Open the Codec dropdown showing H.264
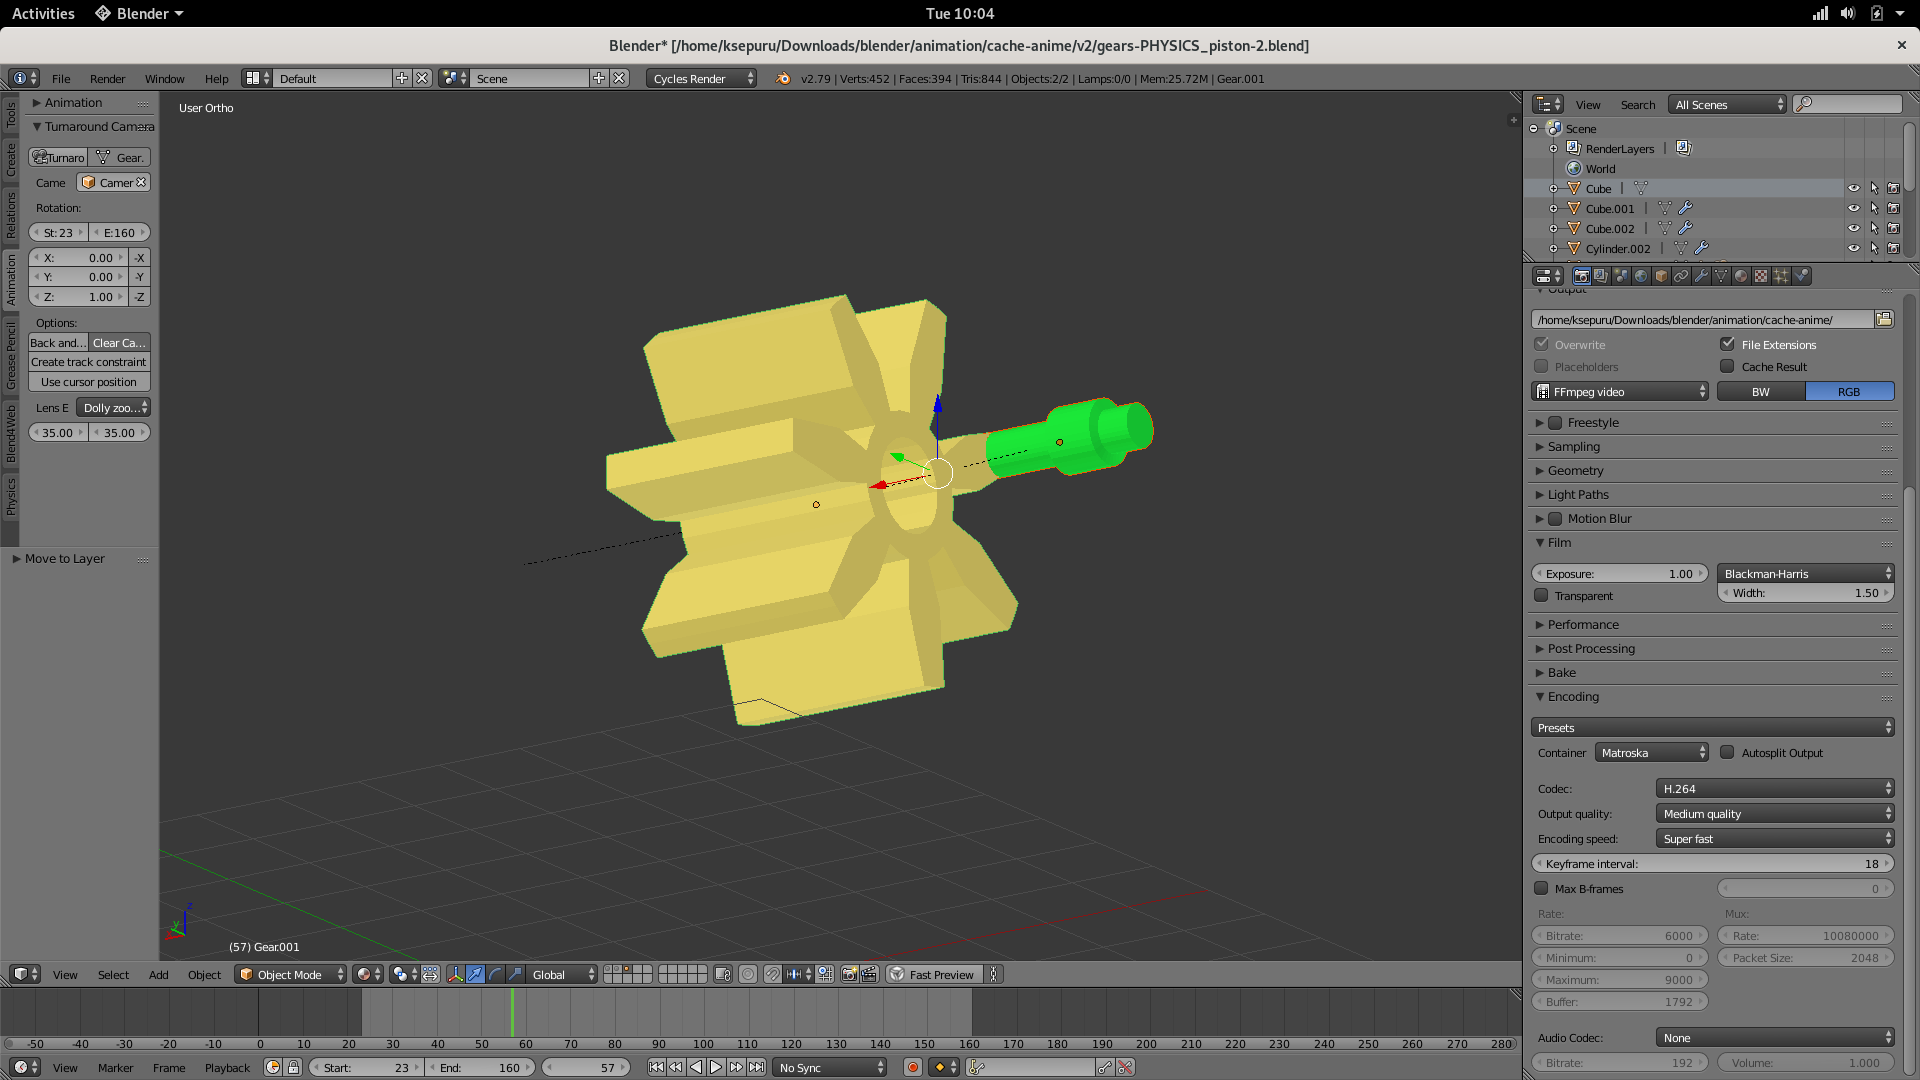Screen dimensions: 1920x1080 point(1775,788)
